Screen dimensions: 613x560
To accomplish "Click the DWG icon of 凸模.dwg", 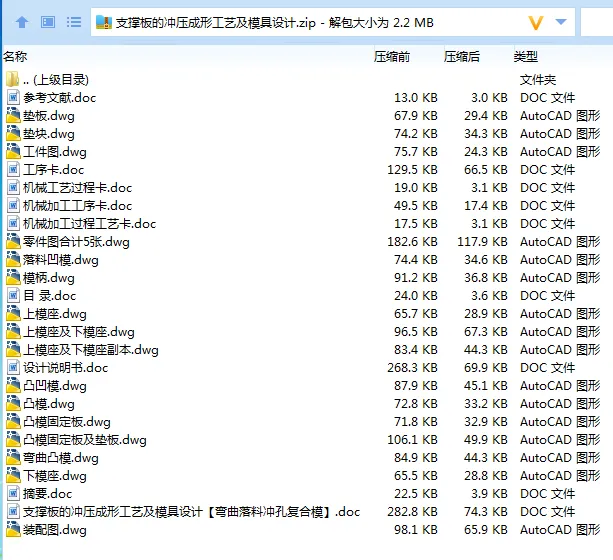I will click(x=13, y=404).
